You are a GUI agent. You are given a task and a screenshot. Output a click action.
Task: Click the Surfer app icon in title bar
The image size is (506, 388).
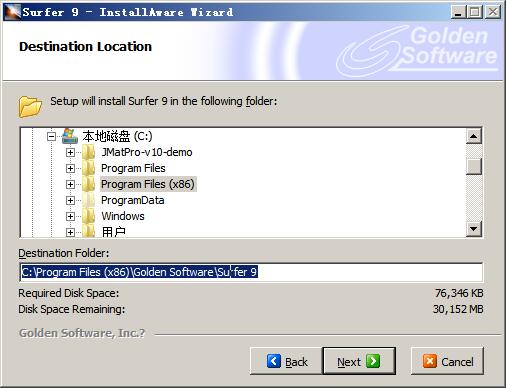pyautogui.click(x=12, y=12)
